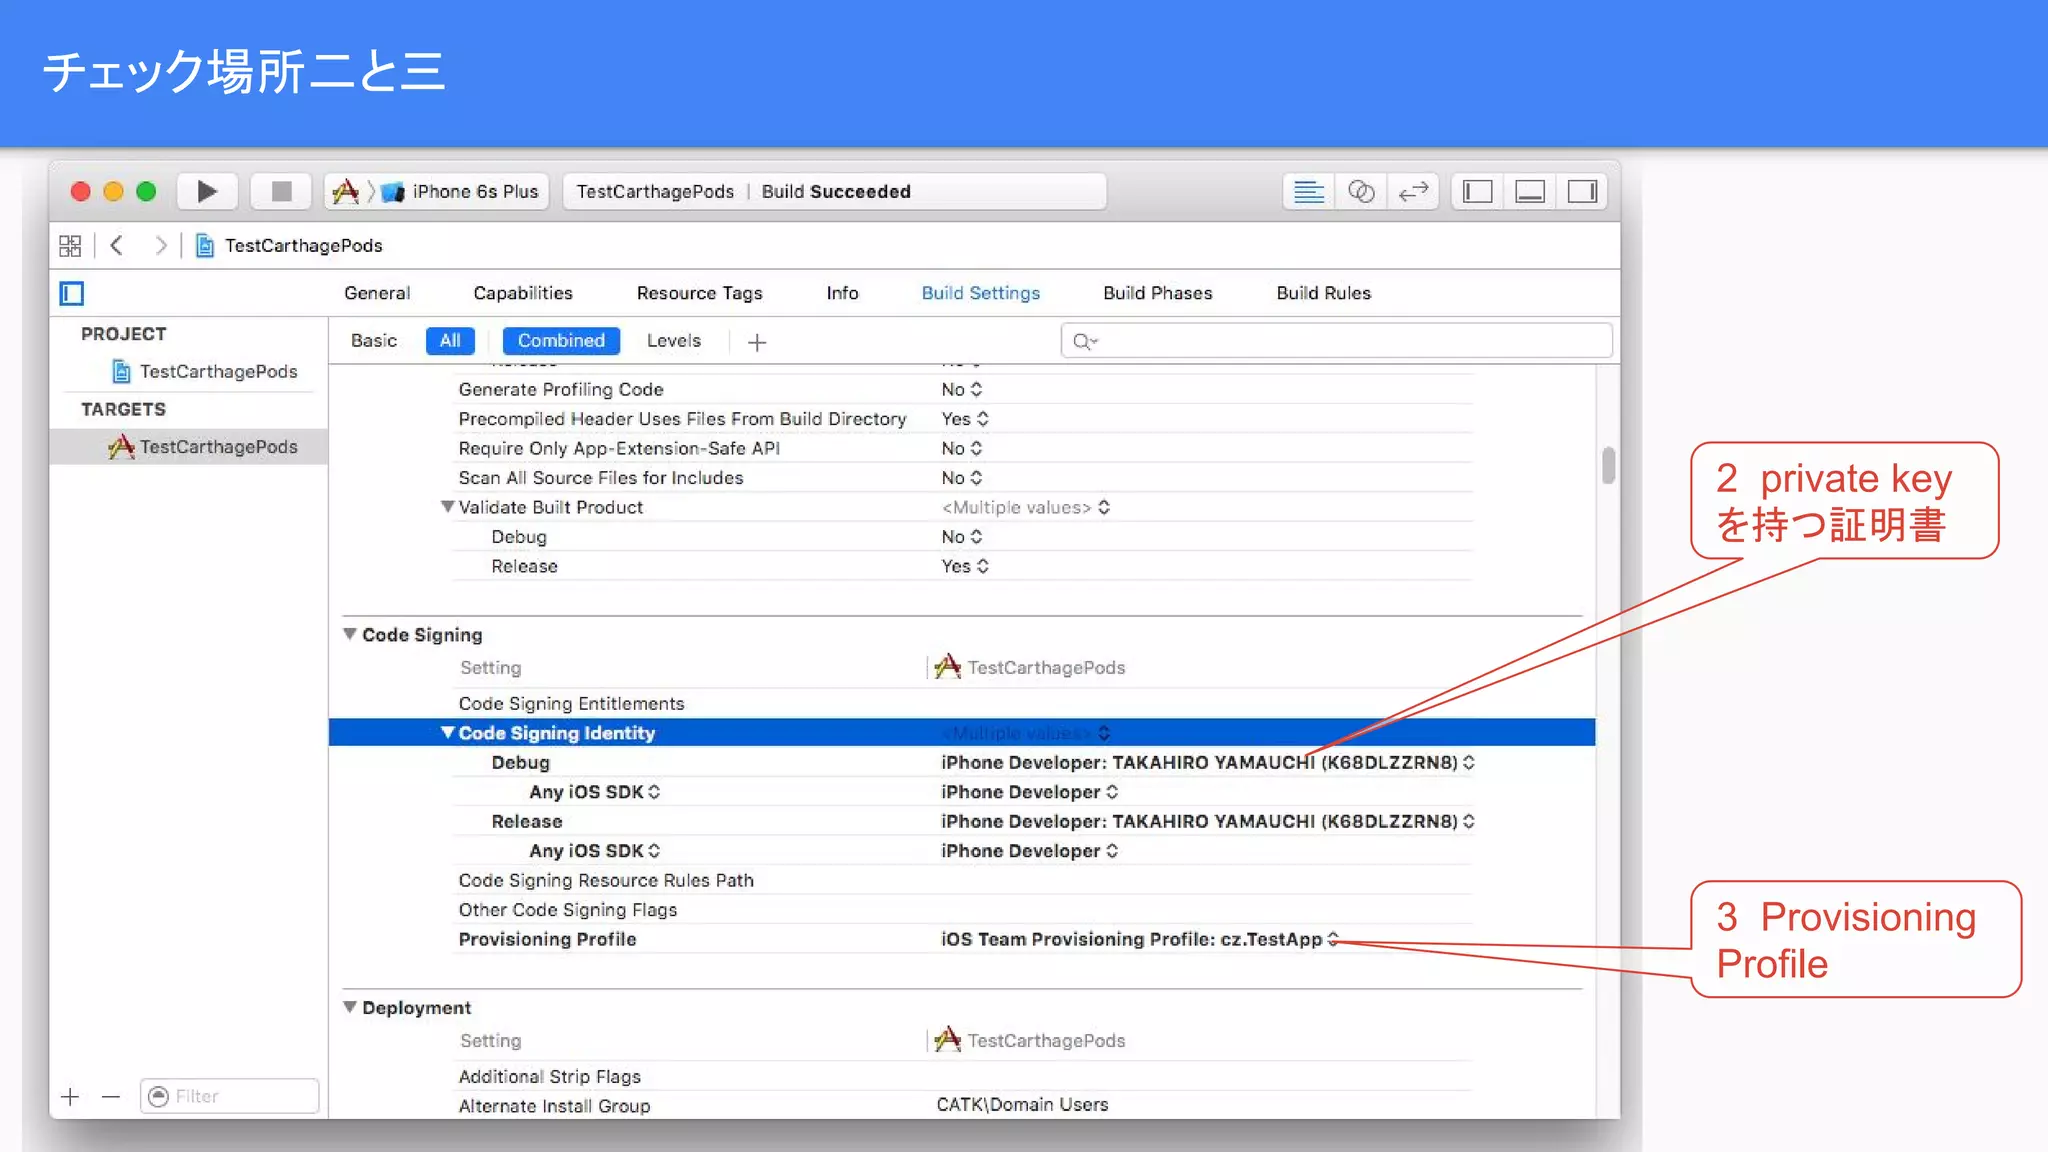
Task: Click the Build Succeeded status bar
Action: click(x=835, y=191)
